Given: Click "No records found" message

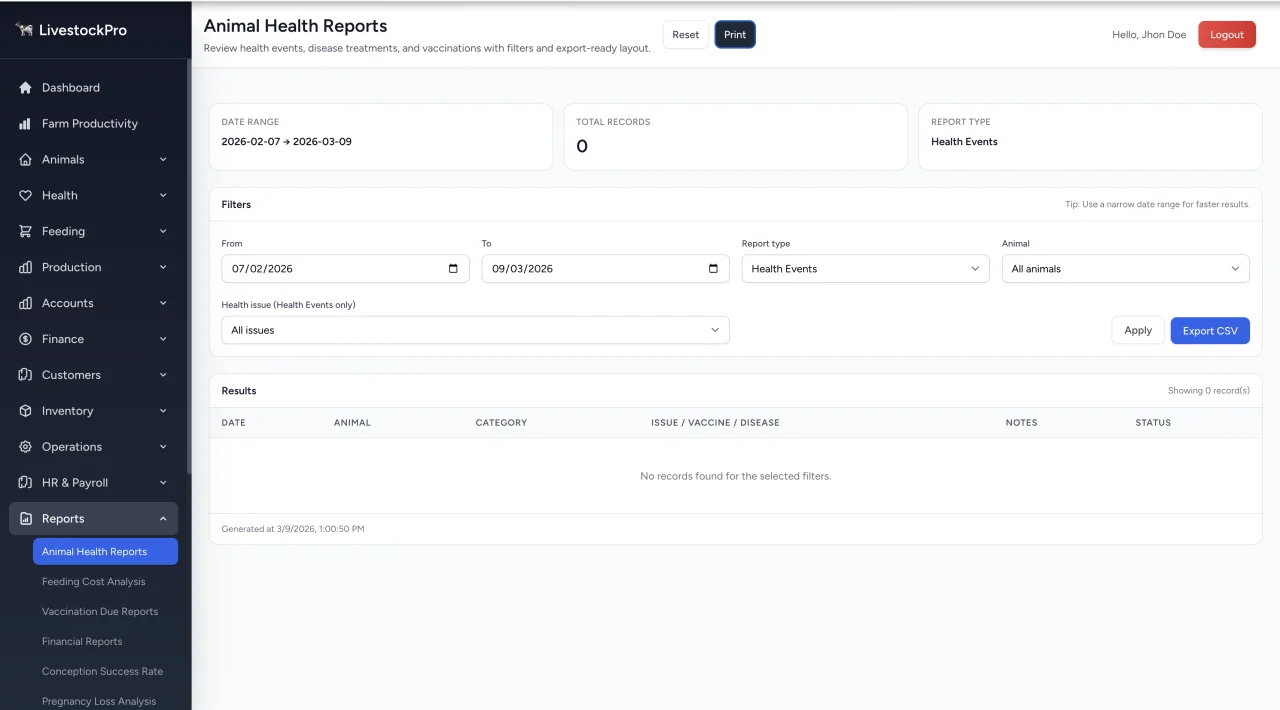Looking at the screenshot, I should coord(735,476).
